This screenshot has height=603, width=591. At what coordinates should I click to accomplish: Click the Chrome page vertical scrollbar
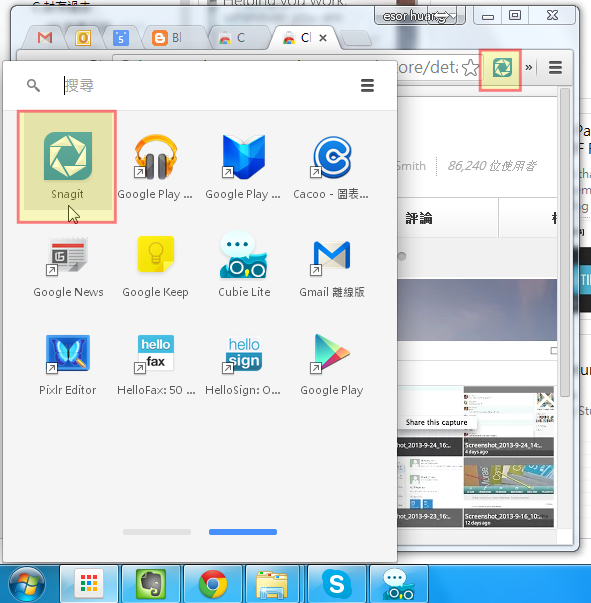(x=564, y=242)
